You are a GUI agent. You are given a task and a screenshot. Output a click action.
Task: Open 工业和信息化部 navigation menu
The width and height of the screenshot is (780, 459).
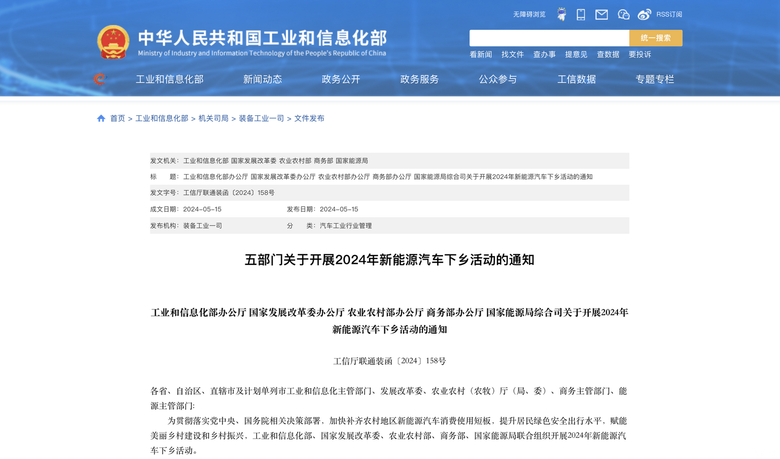tap(170, 79)
